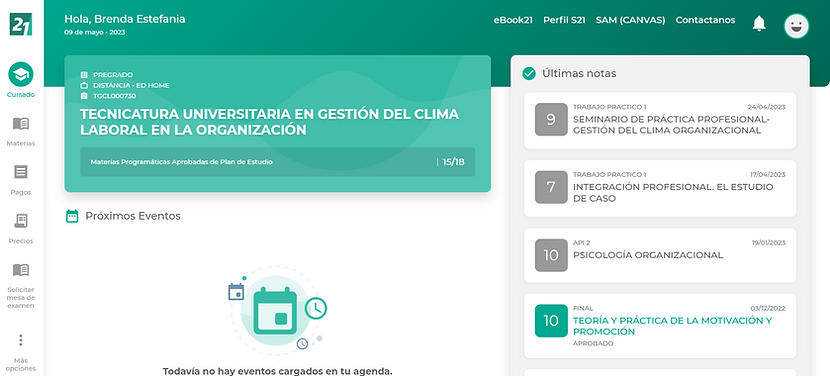The height and width of the screenshot is (376, 830).
Task: Open the notifications bell
Action: [759, 23]
